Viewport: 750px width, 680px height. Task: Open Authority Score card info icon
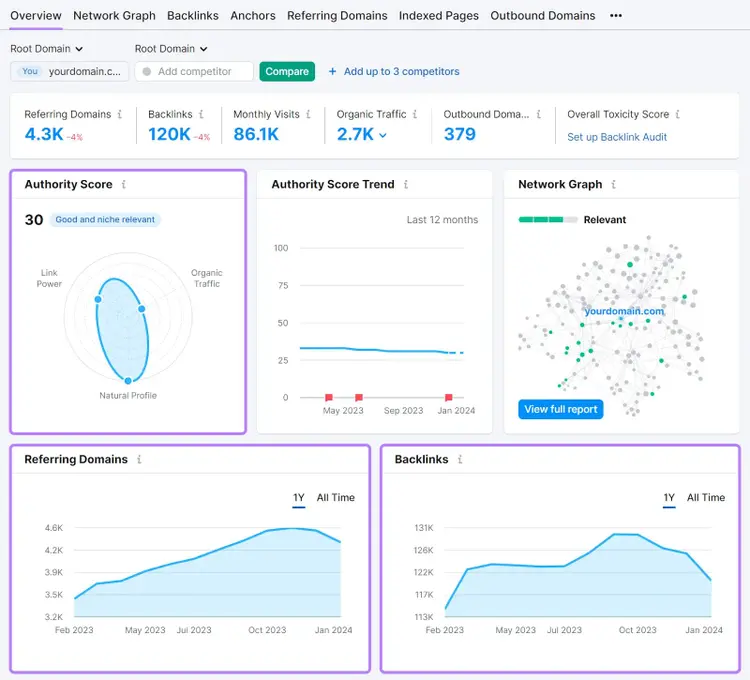[x=123, y=184]
